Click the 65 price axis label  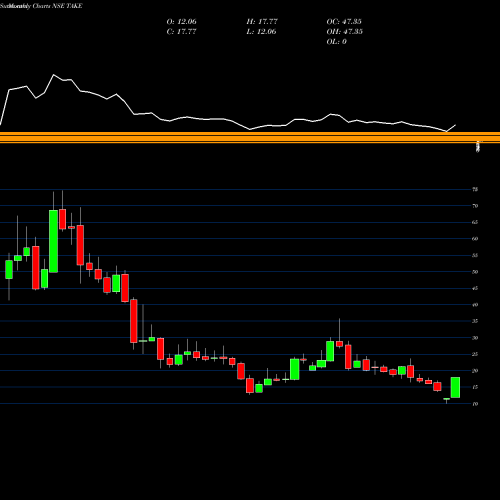pyautogui.click(x=475, y=222)
